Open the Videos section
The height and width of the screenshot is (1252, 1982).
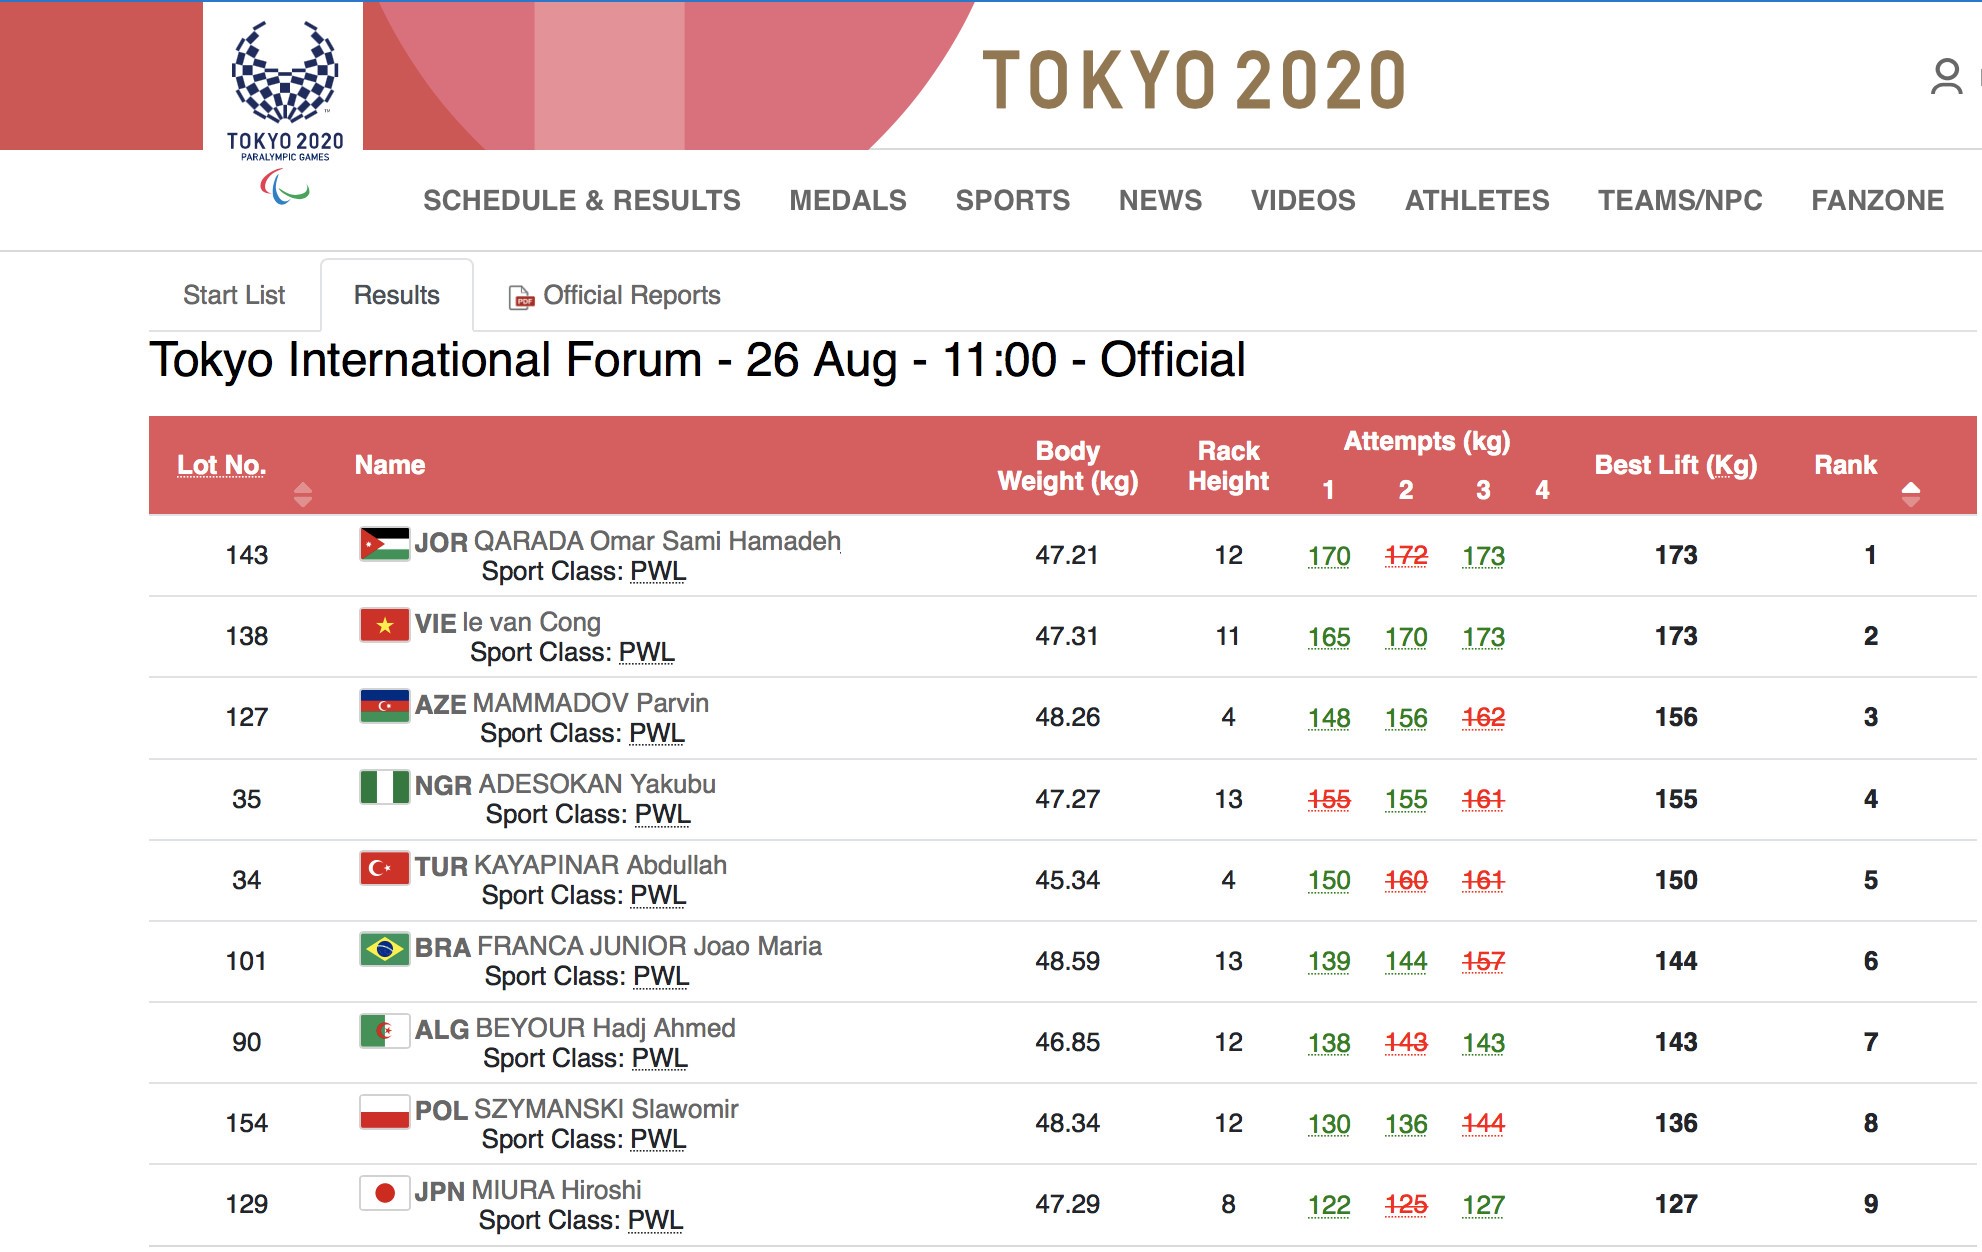click(1303, 200)
